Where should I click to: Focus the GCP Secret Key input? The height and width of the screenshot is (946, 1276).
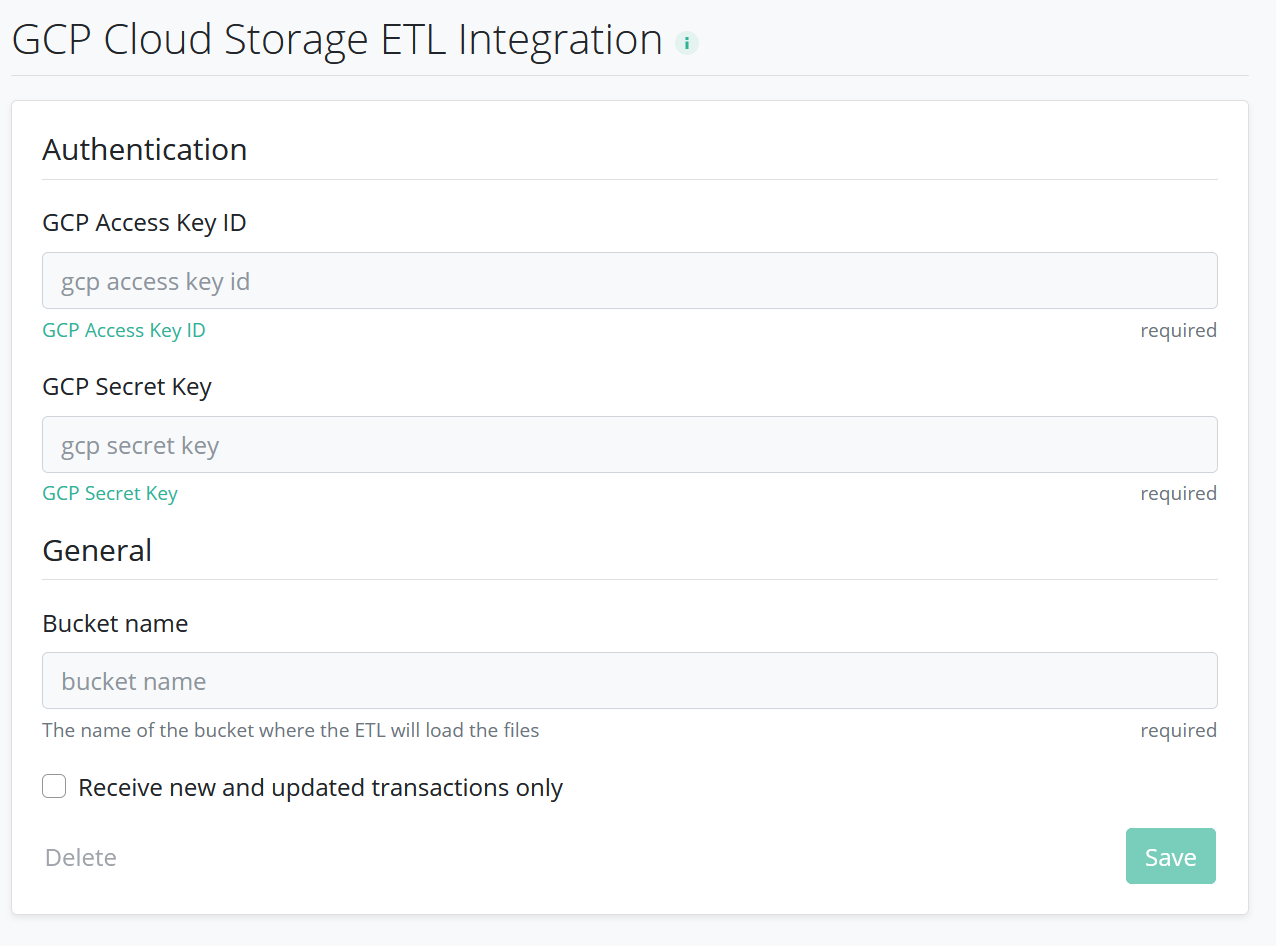630,445
